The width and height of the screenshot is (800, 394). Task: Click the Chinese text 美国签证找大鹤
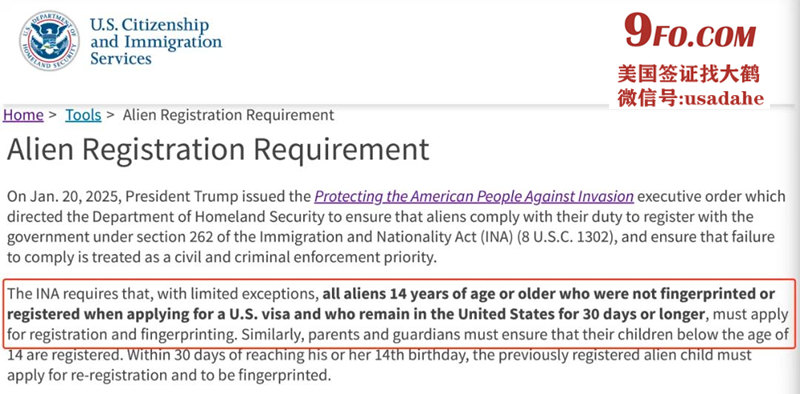689,74
